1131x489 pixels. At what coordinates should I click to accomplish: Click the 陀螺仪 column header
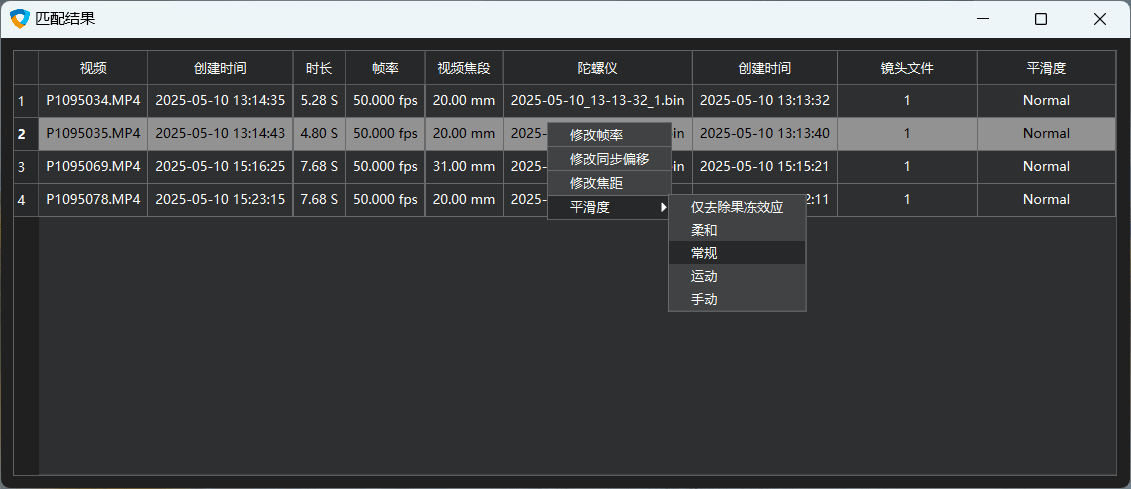597,68
